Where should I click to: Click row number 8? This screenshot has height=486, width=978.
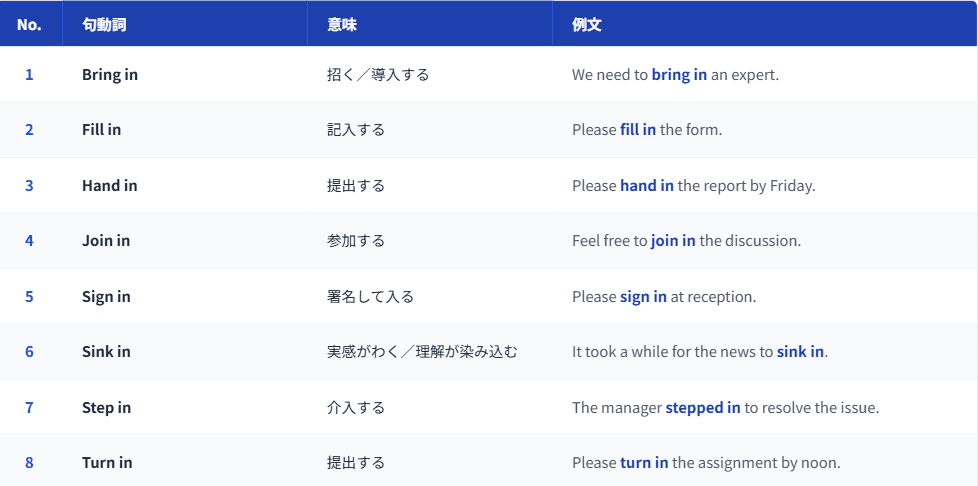pyautogui.click(x=29, y=463)
